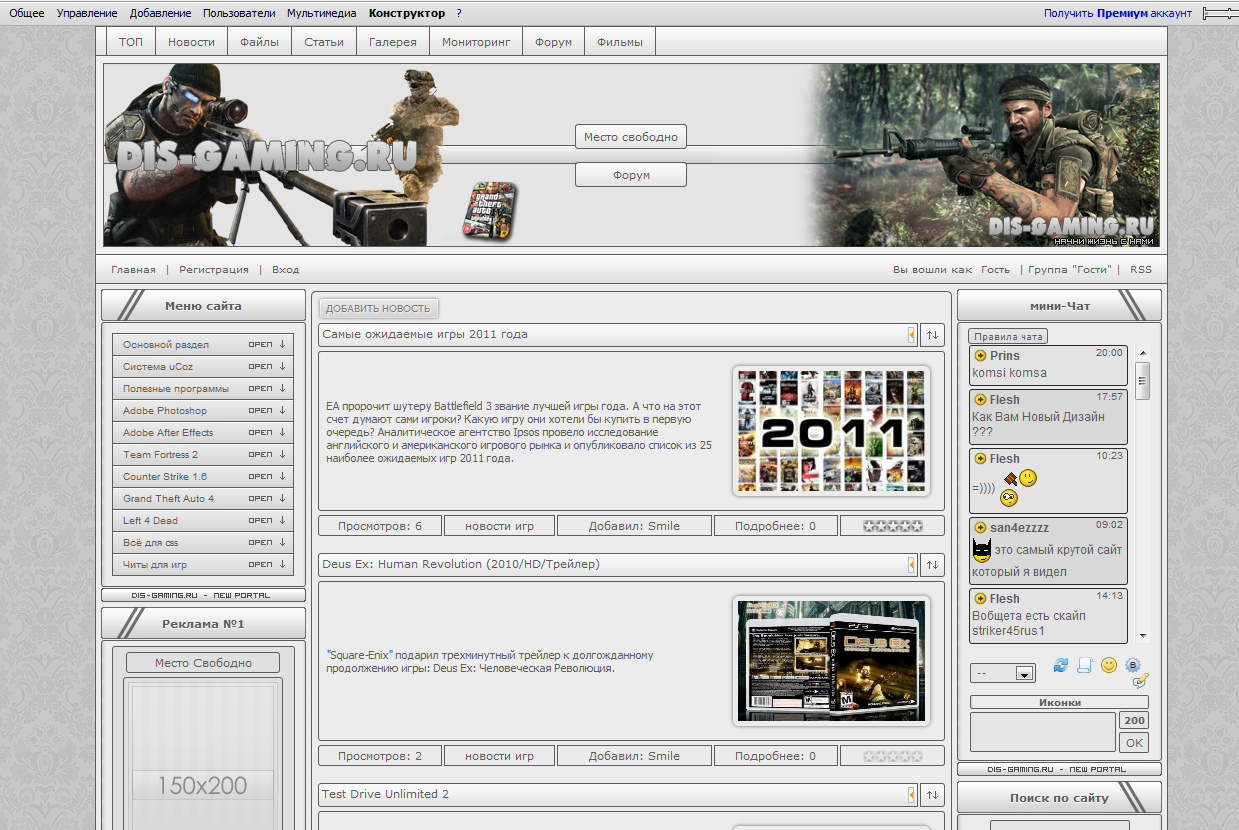Viewport: 1239px width, 830px height.
Task: Switch to the 'Файлы' tab
Action: click(x=259, y=42)
